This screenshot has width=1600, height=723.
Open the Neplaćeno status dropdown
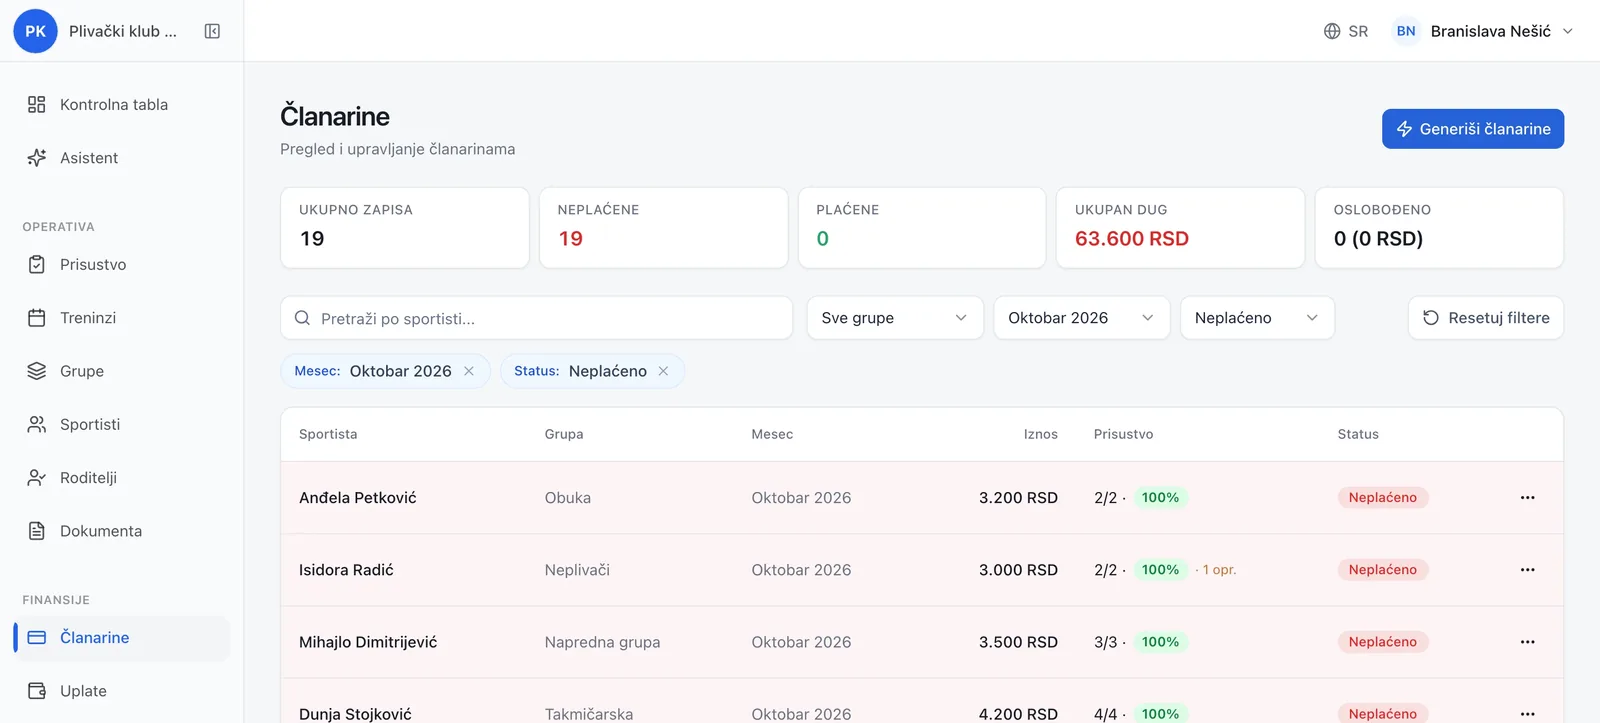[1257, 318]
